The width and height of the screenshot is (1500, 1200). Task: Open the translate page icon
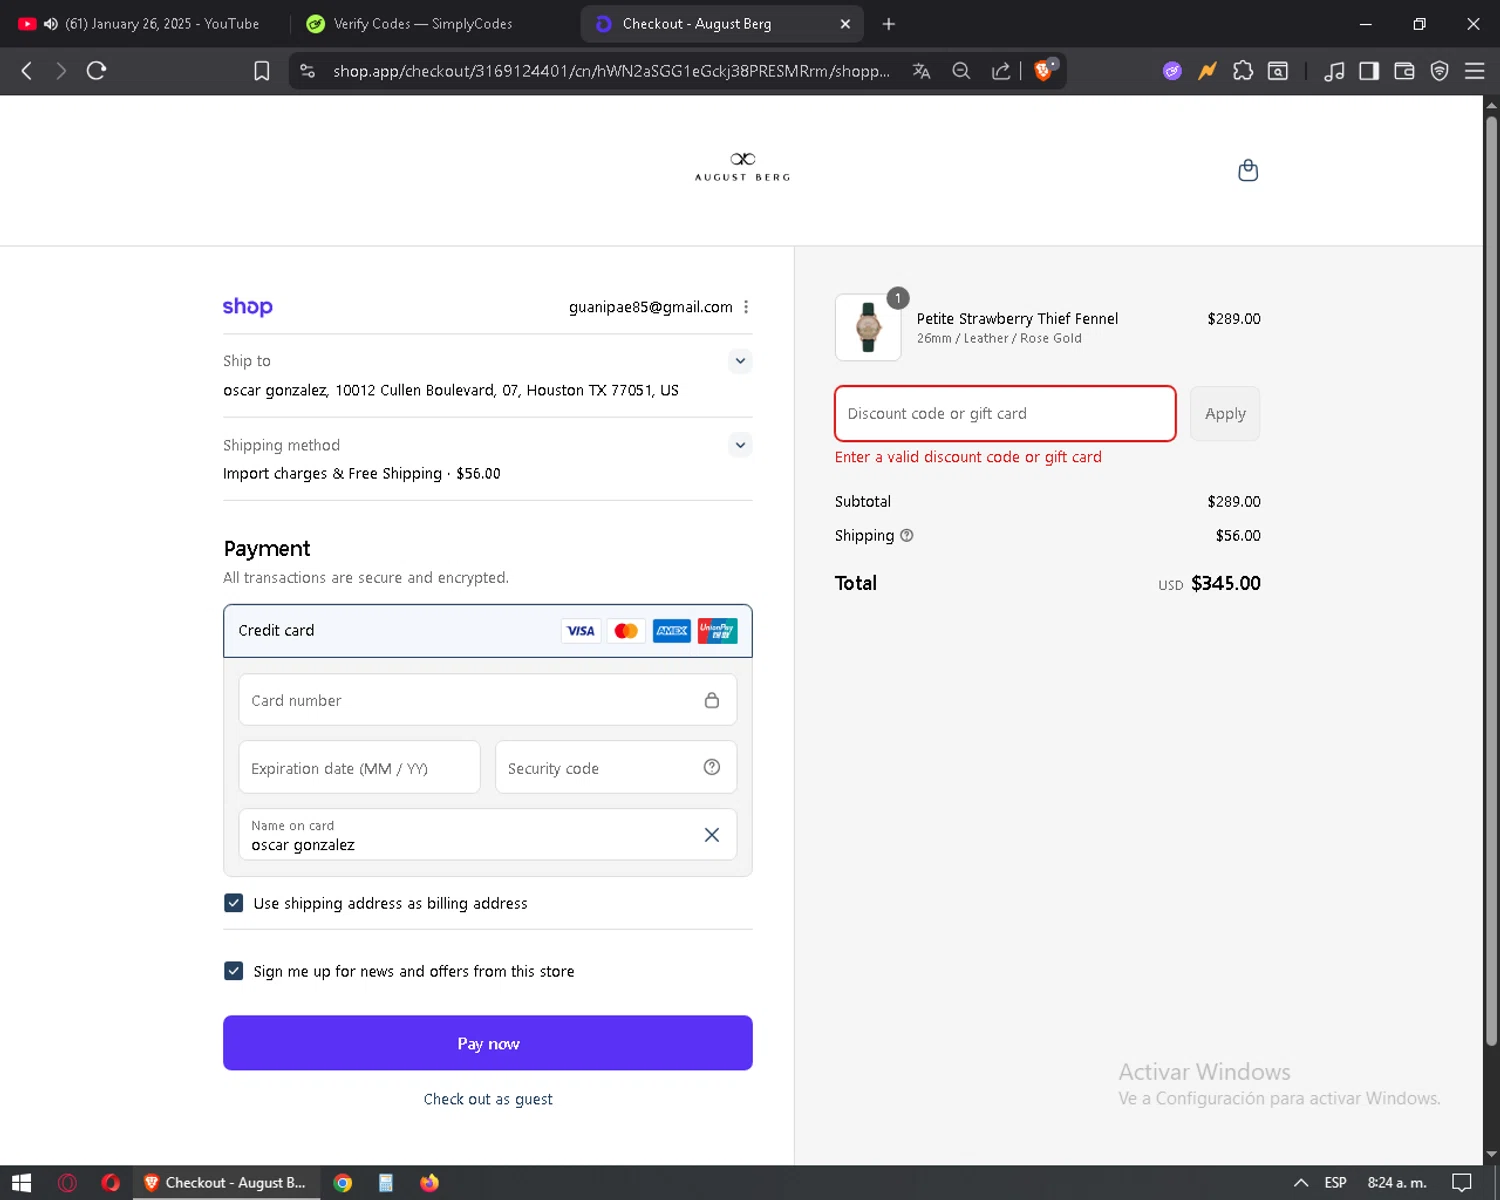pos(921,71)
